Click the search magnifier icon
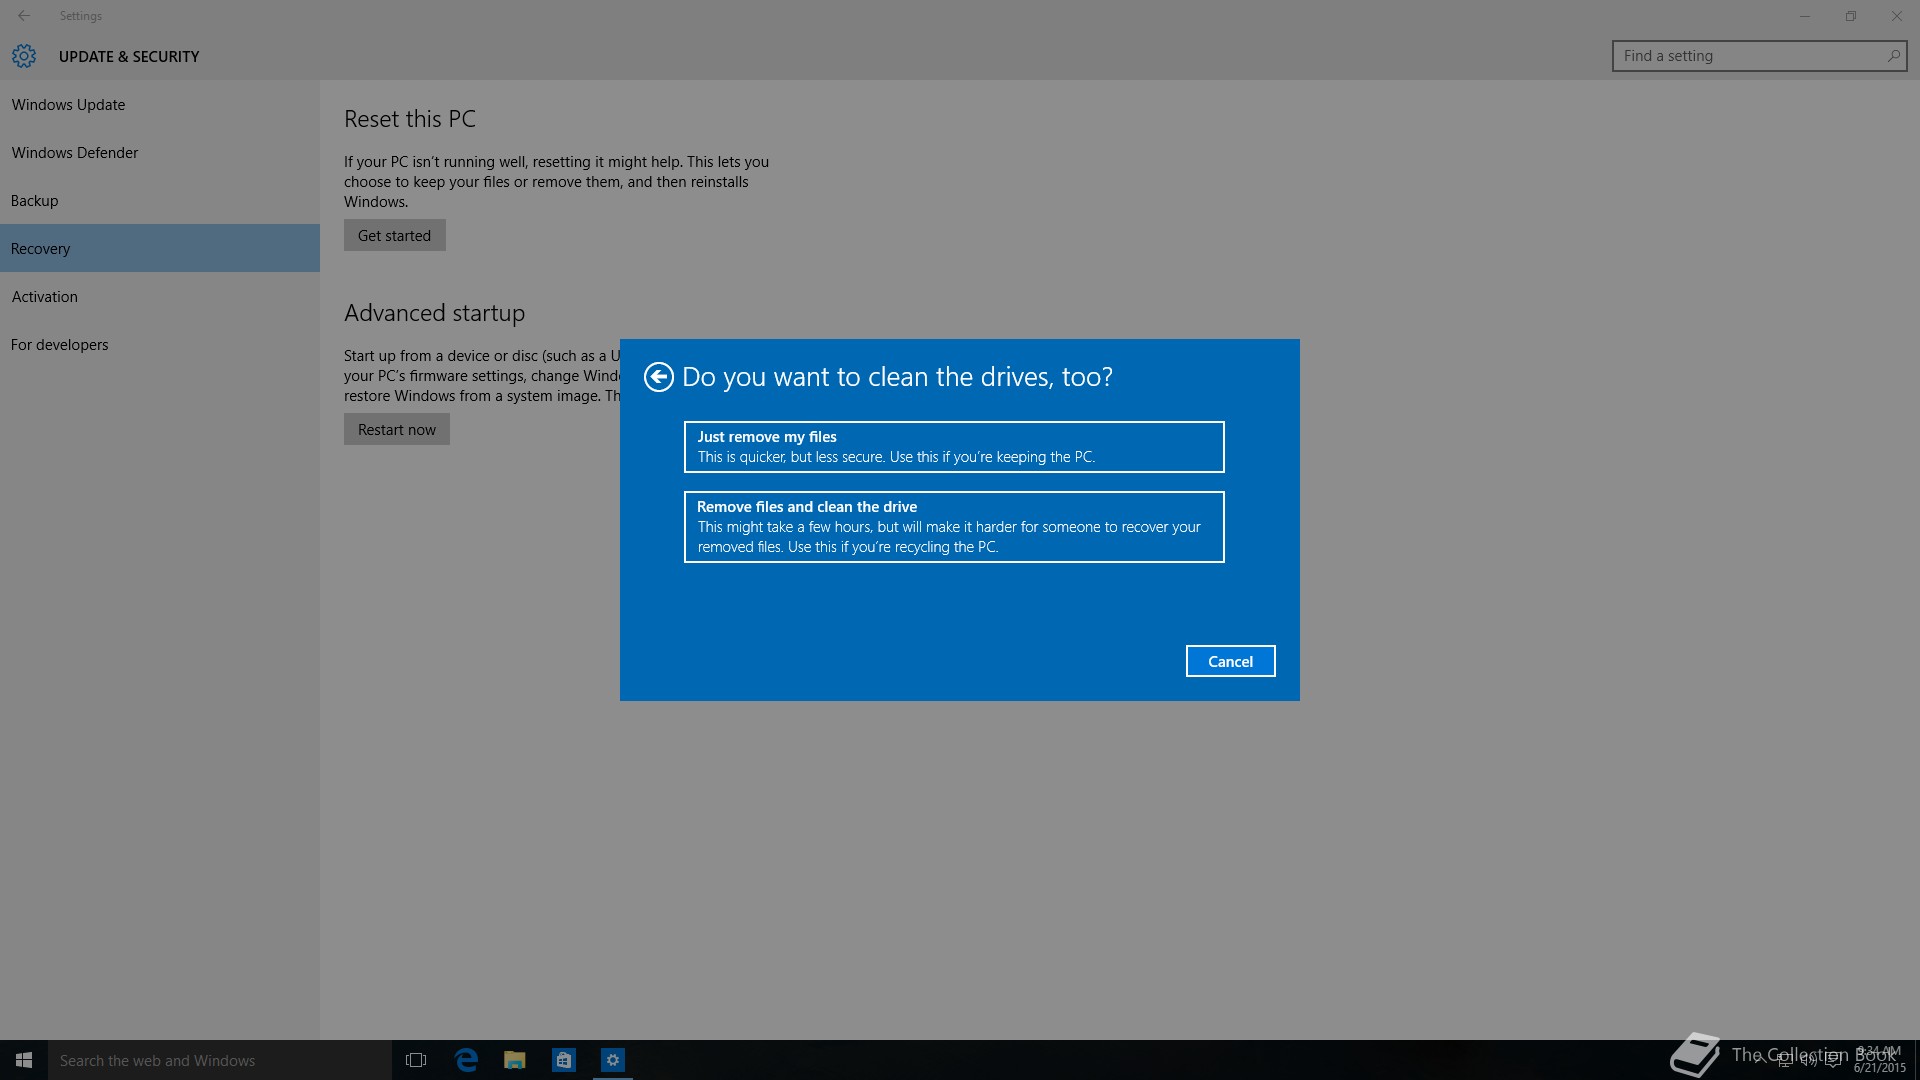The image size is (1920, 1080). point(1893,56)
